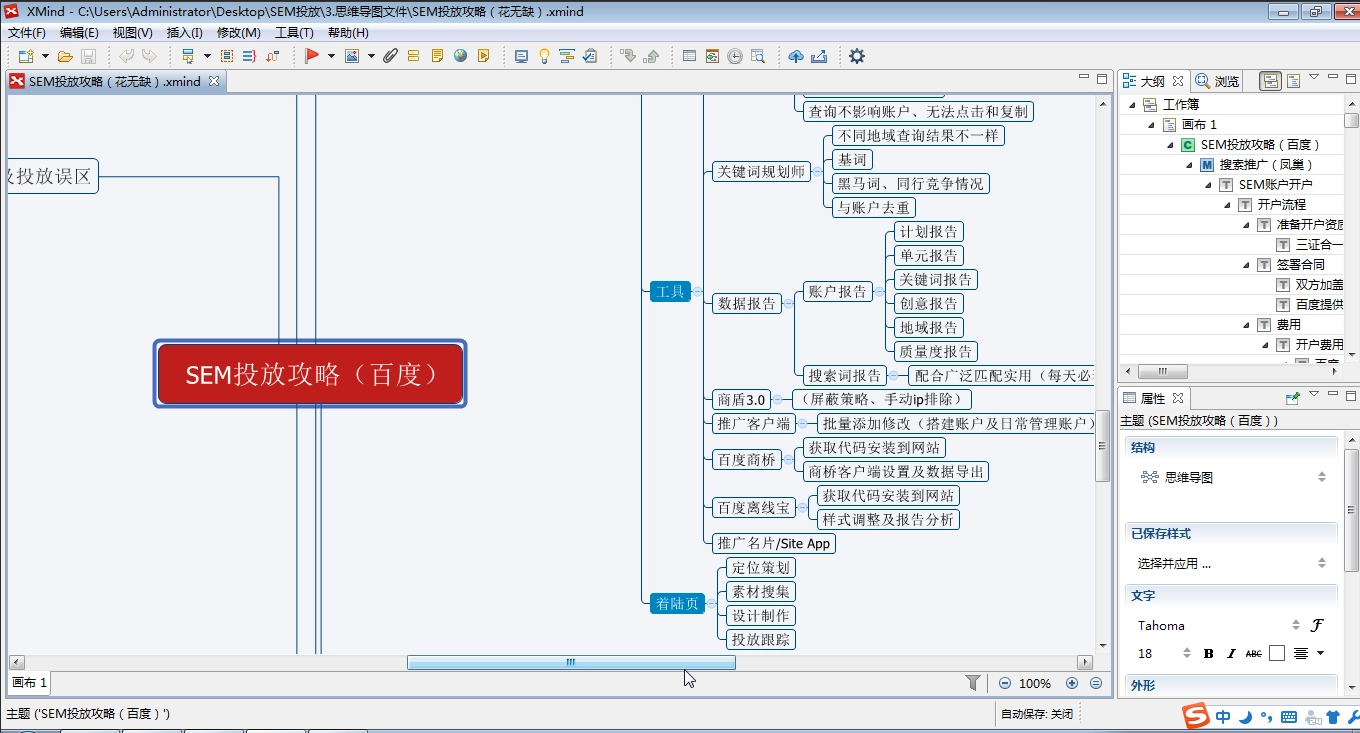Image resolution: width=1360 pixels, height=733 pixels.
Task: Click the paperclip attachment icon
Action: point(390,56)
